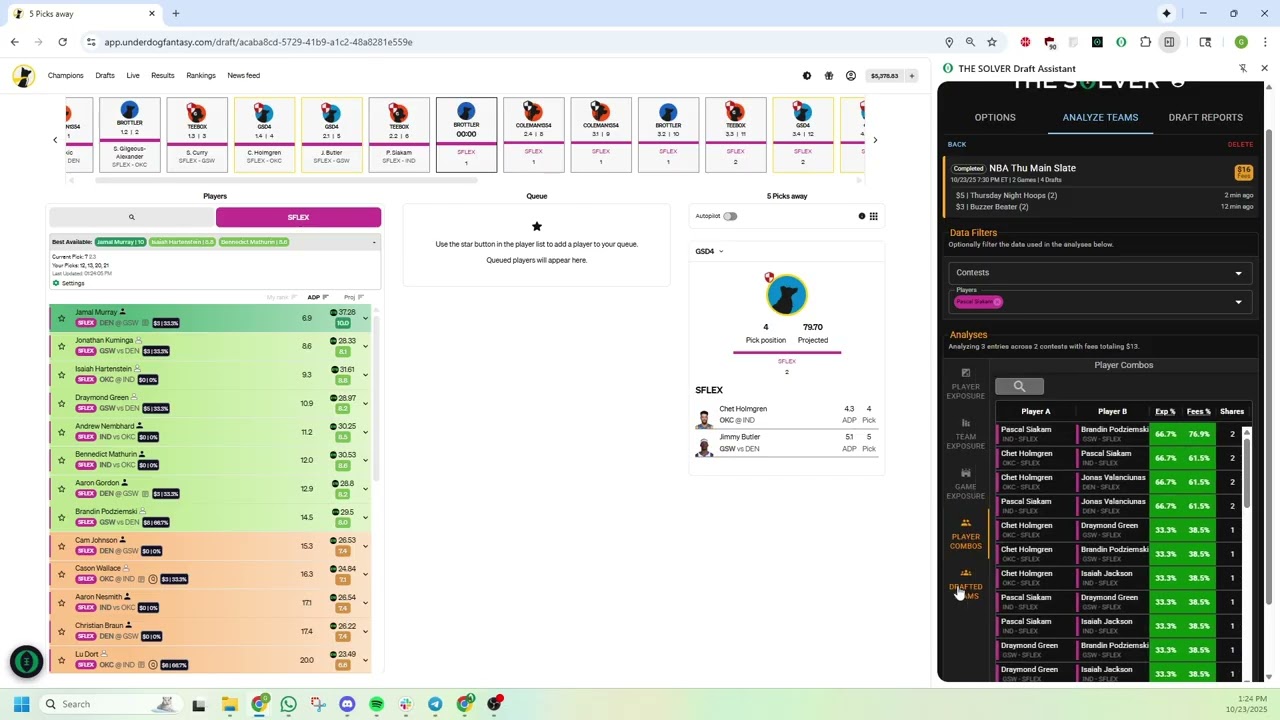Open the accessibility widget icon
This screenshot has width=1280, height=720.
(27, 661)
